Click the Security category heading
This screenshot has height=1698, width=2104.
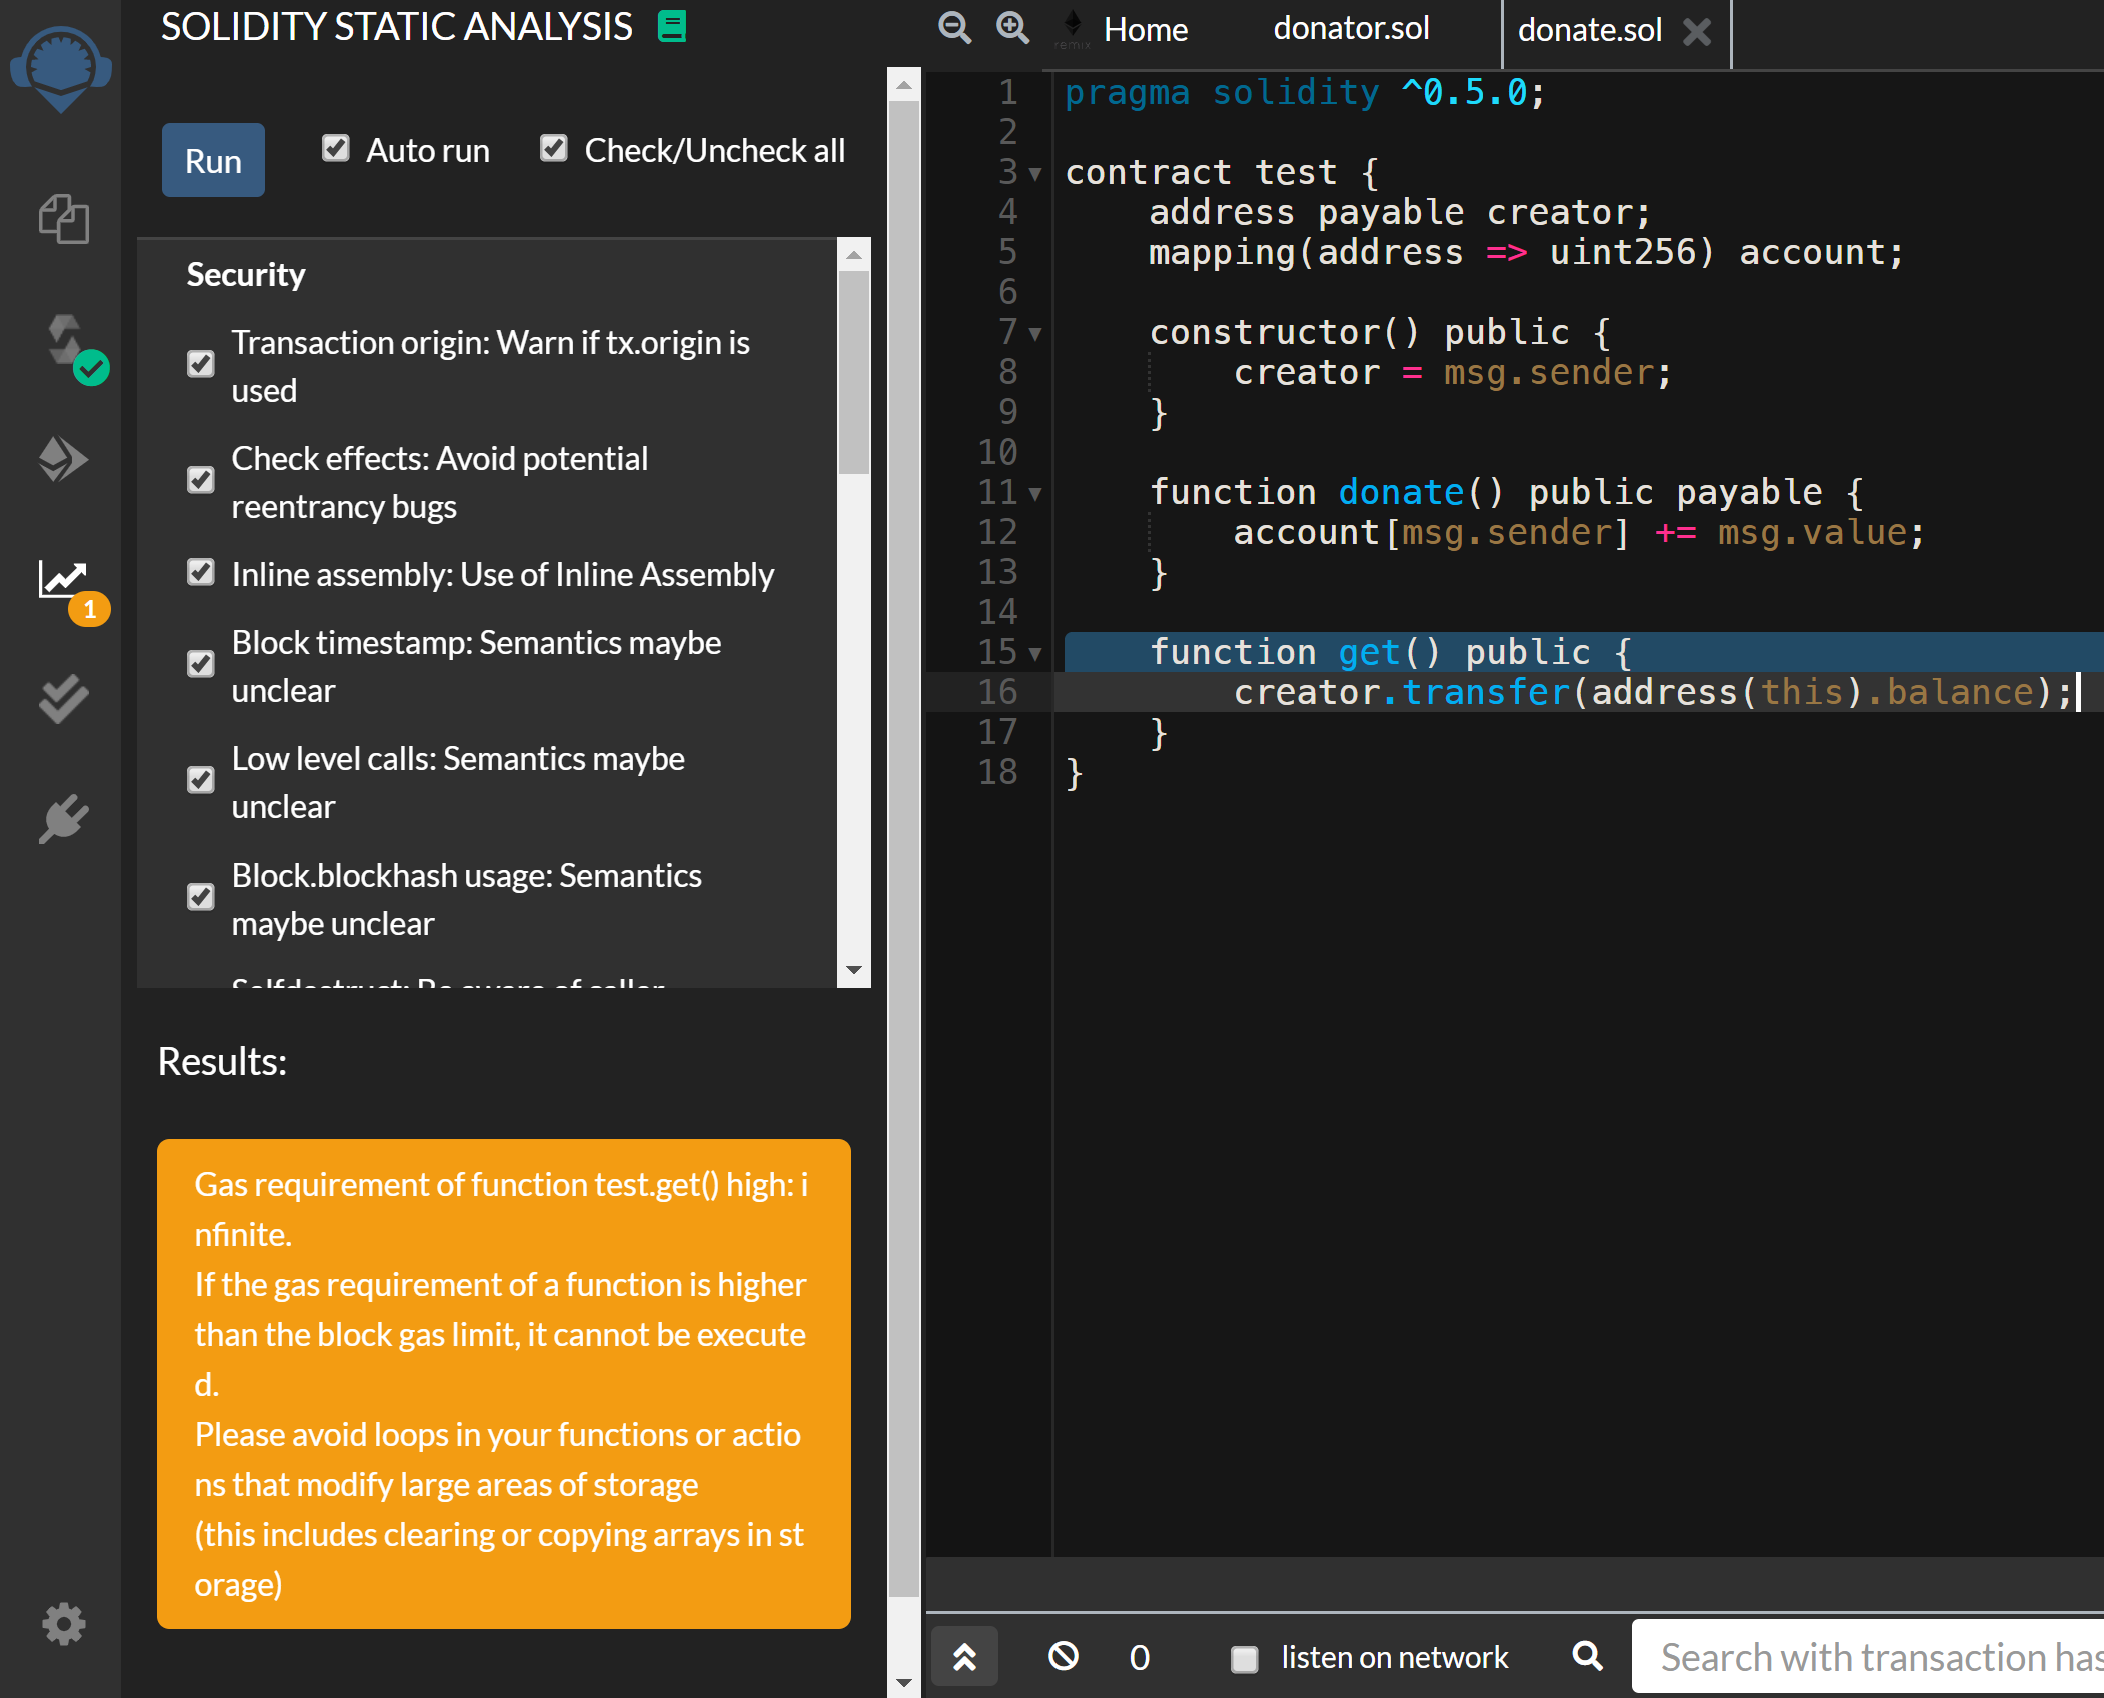(246, 274)
